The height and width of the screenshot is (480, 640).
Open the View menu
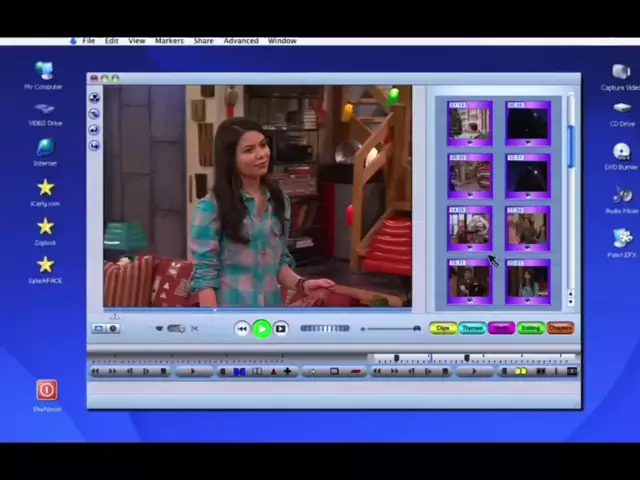(x=137, y=41)
